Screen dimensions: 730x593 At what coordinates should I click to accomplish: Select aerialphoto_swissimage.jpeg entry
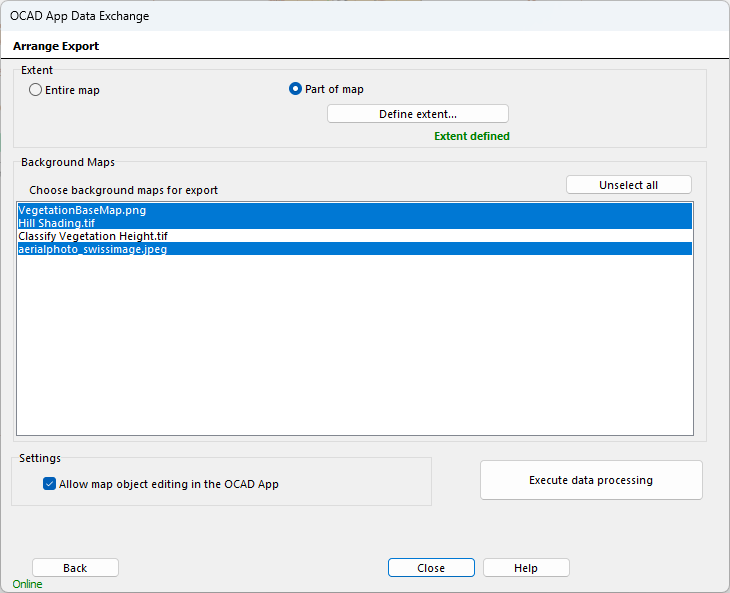(x=355, y=249)
